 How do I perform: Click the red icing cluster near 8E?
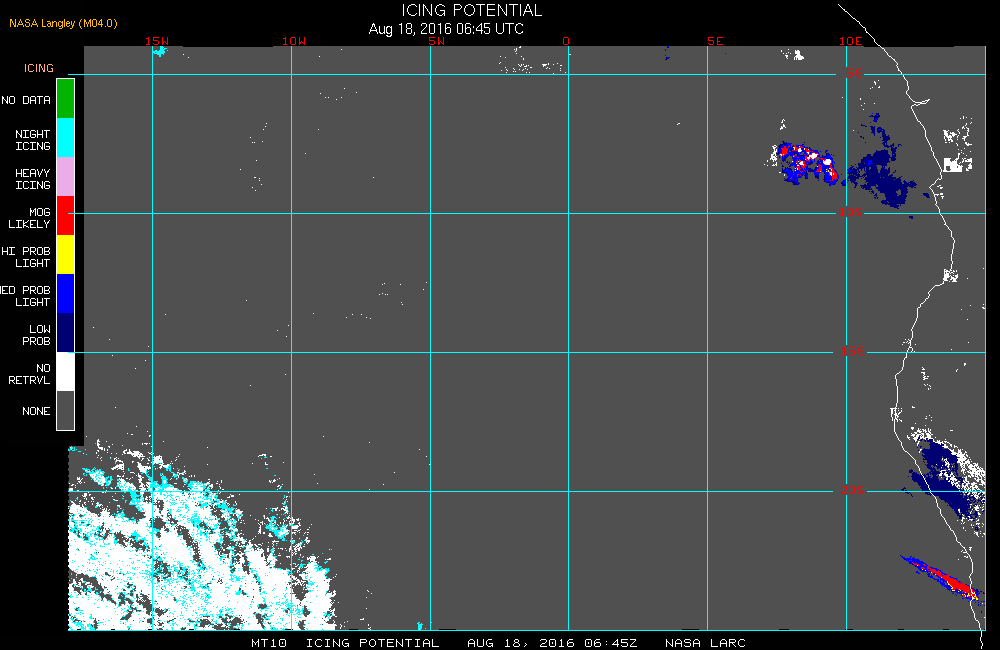point(808,163)
